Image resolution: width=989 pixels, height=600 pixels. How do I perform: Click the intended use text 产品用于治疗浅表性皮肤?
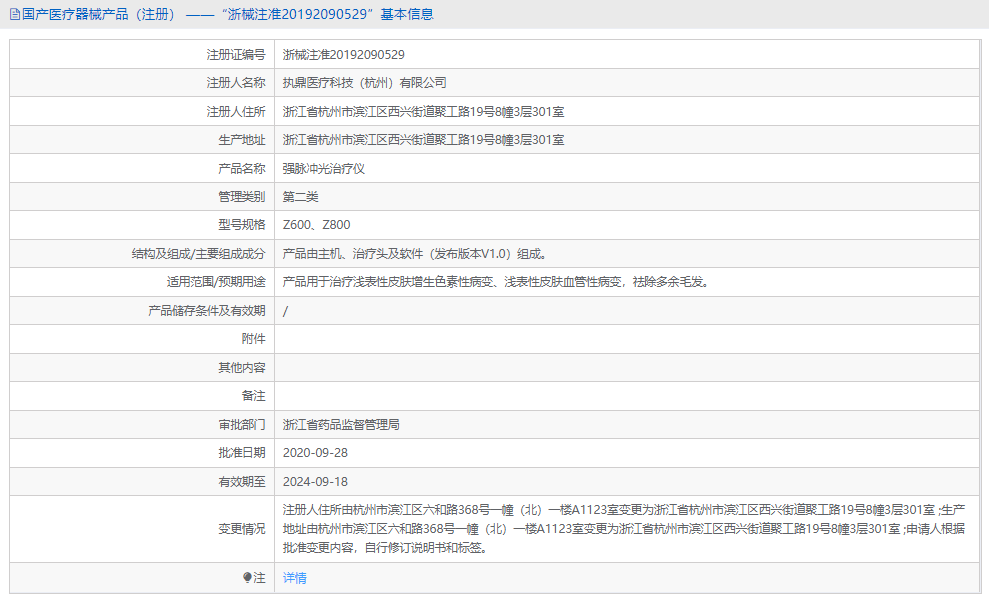497,282
